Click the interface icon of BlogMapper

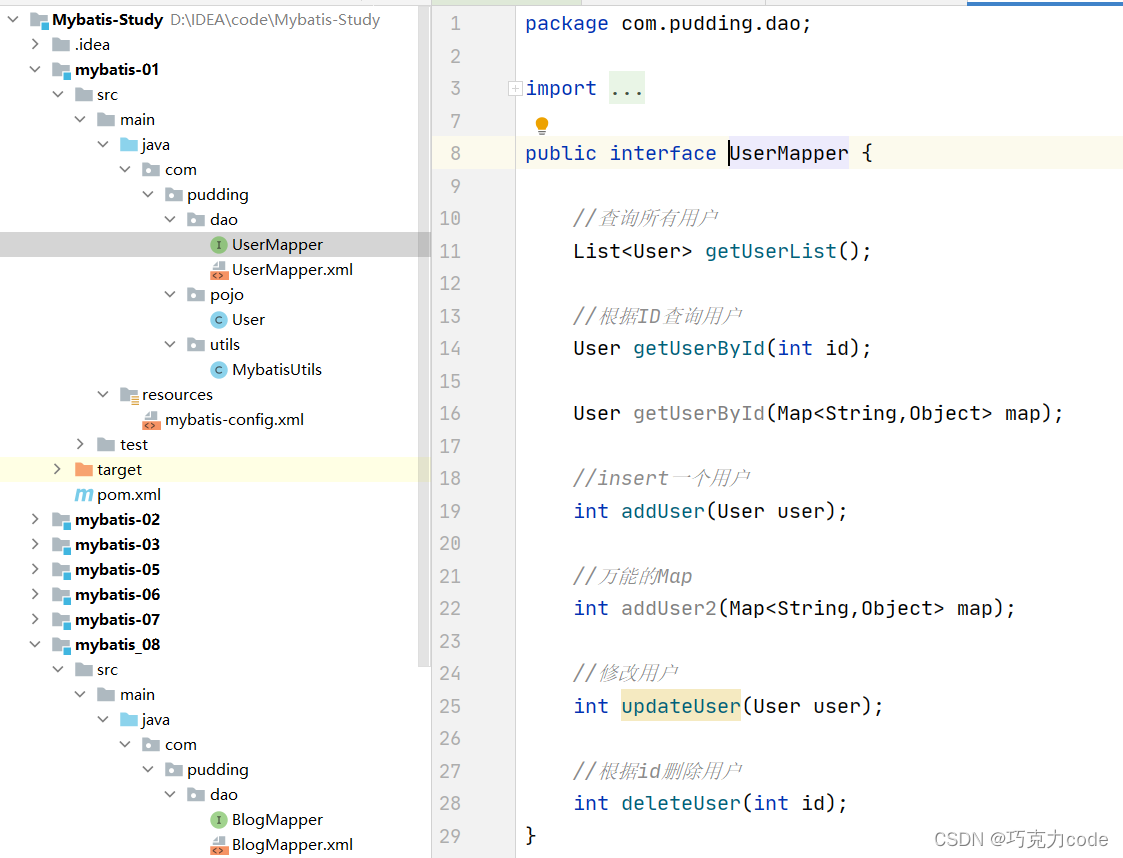click(x=218, y=820)
